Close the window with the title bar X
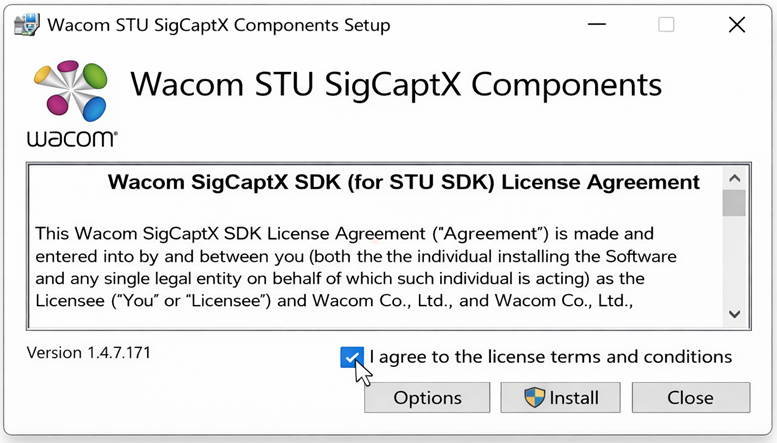The image size is (777, 443). pyautogui.click(x=736, y=25)
